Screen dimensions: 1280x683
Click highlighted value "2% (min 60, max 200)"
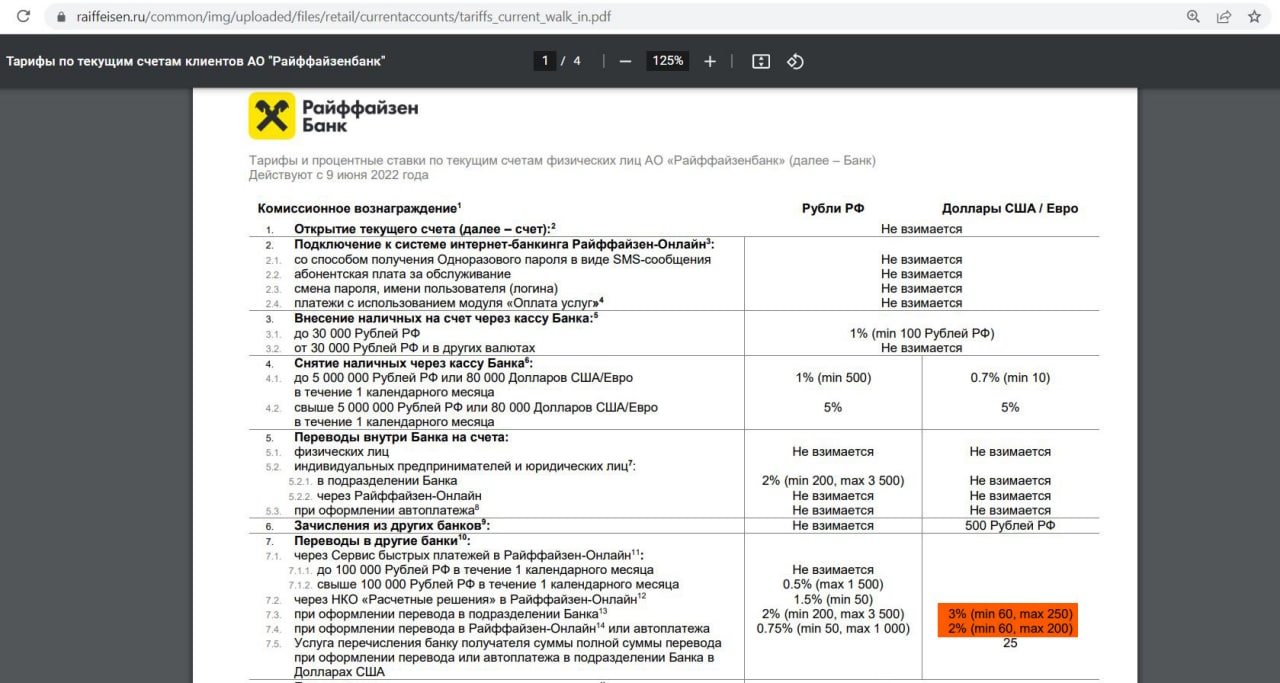point(1008,628)
